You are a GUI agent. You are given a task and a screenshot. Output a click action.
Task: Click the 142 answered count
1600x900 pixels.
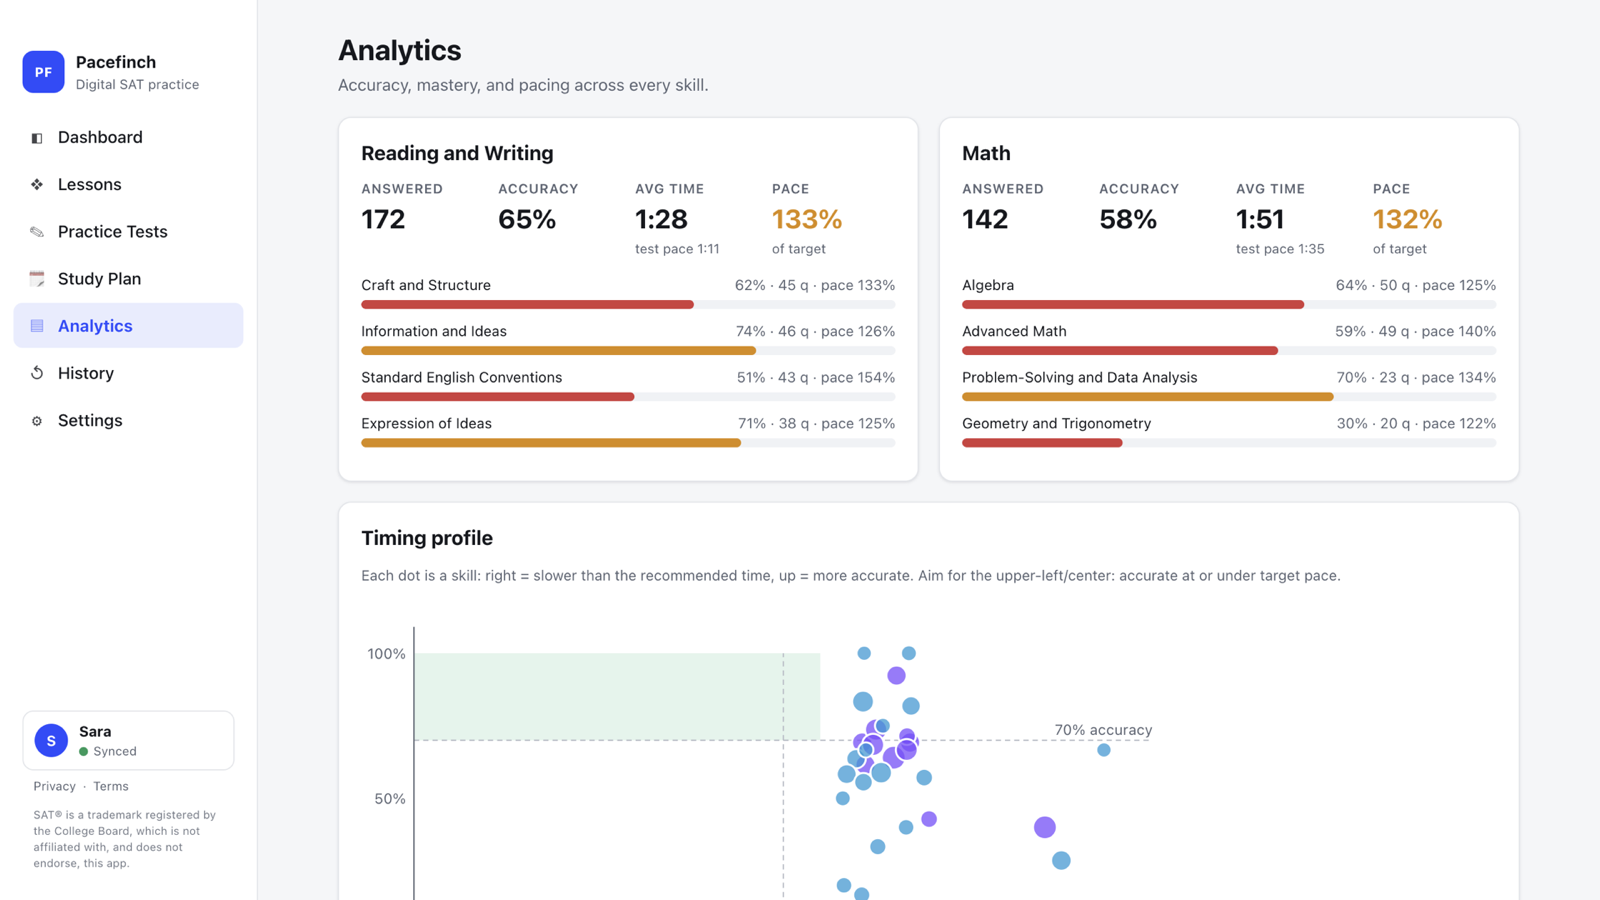point(985,219)
